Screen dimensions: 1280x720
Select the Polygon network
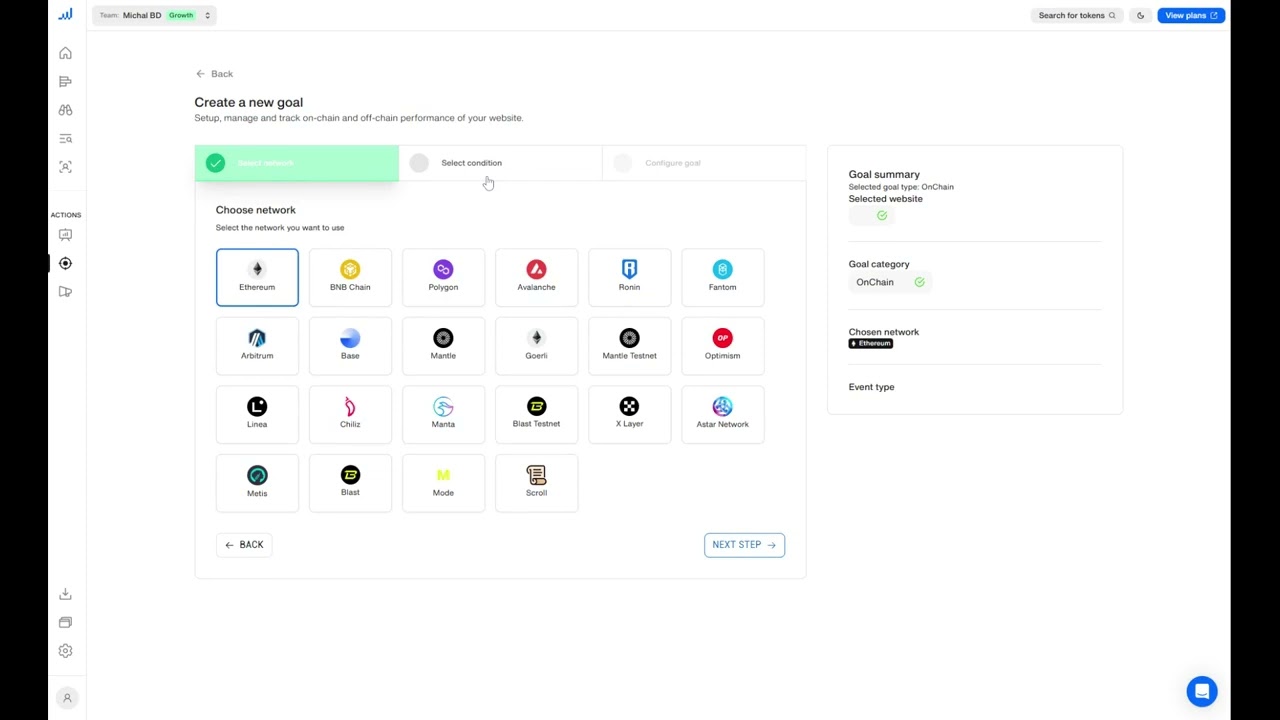tap(443, 277)
